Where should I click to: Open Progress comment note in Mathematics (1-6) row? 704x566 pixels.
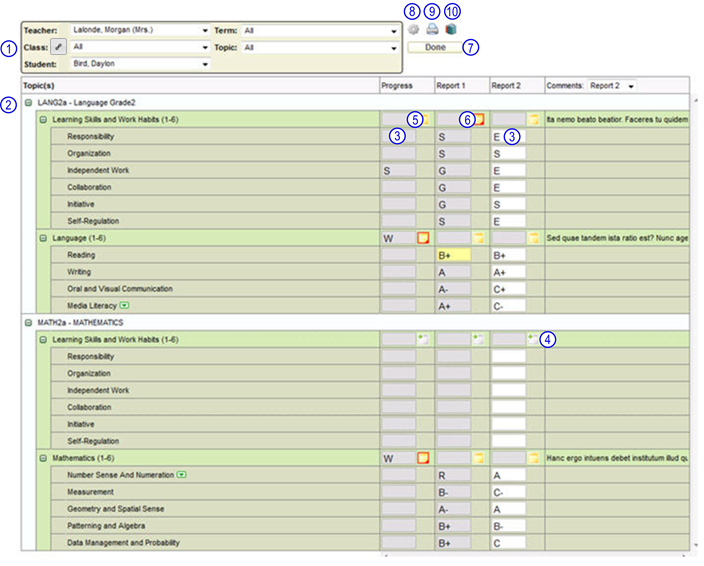coord(423,458)
